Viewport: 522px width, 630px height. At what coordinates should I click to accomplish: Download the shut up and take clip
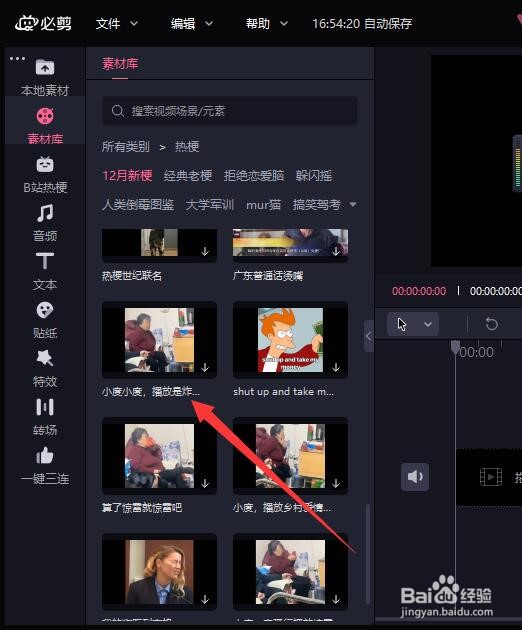(336, 367)
